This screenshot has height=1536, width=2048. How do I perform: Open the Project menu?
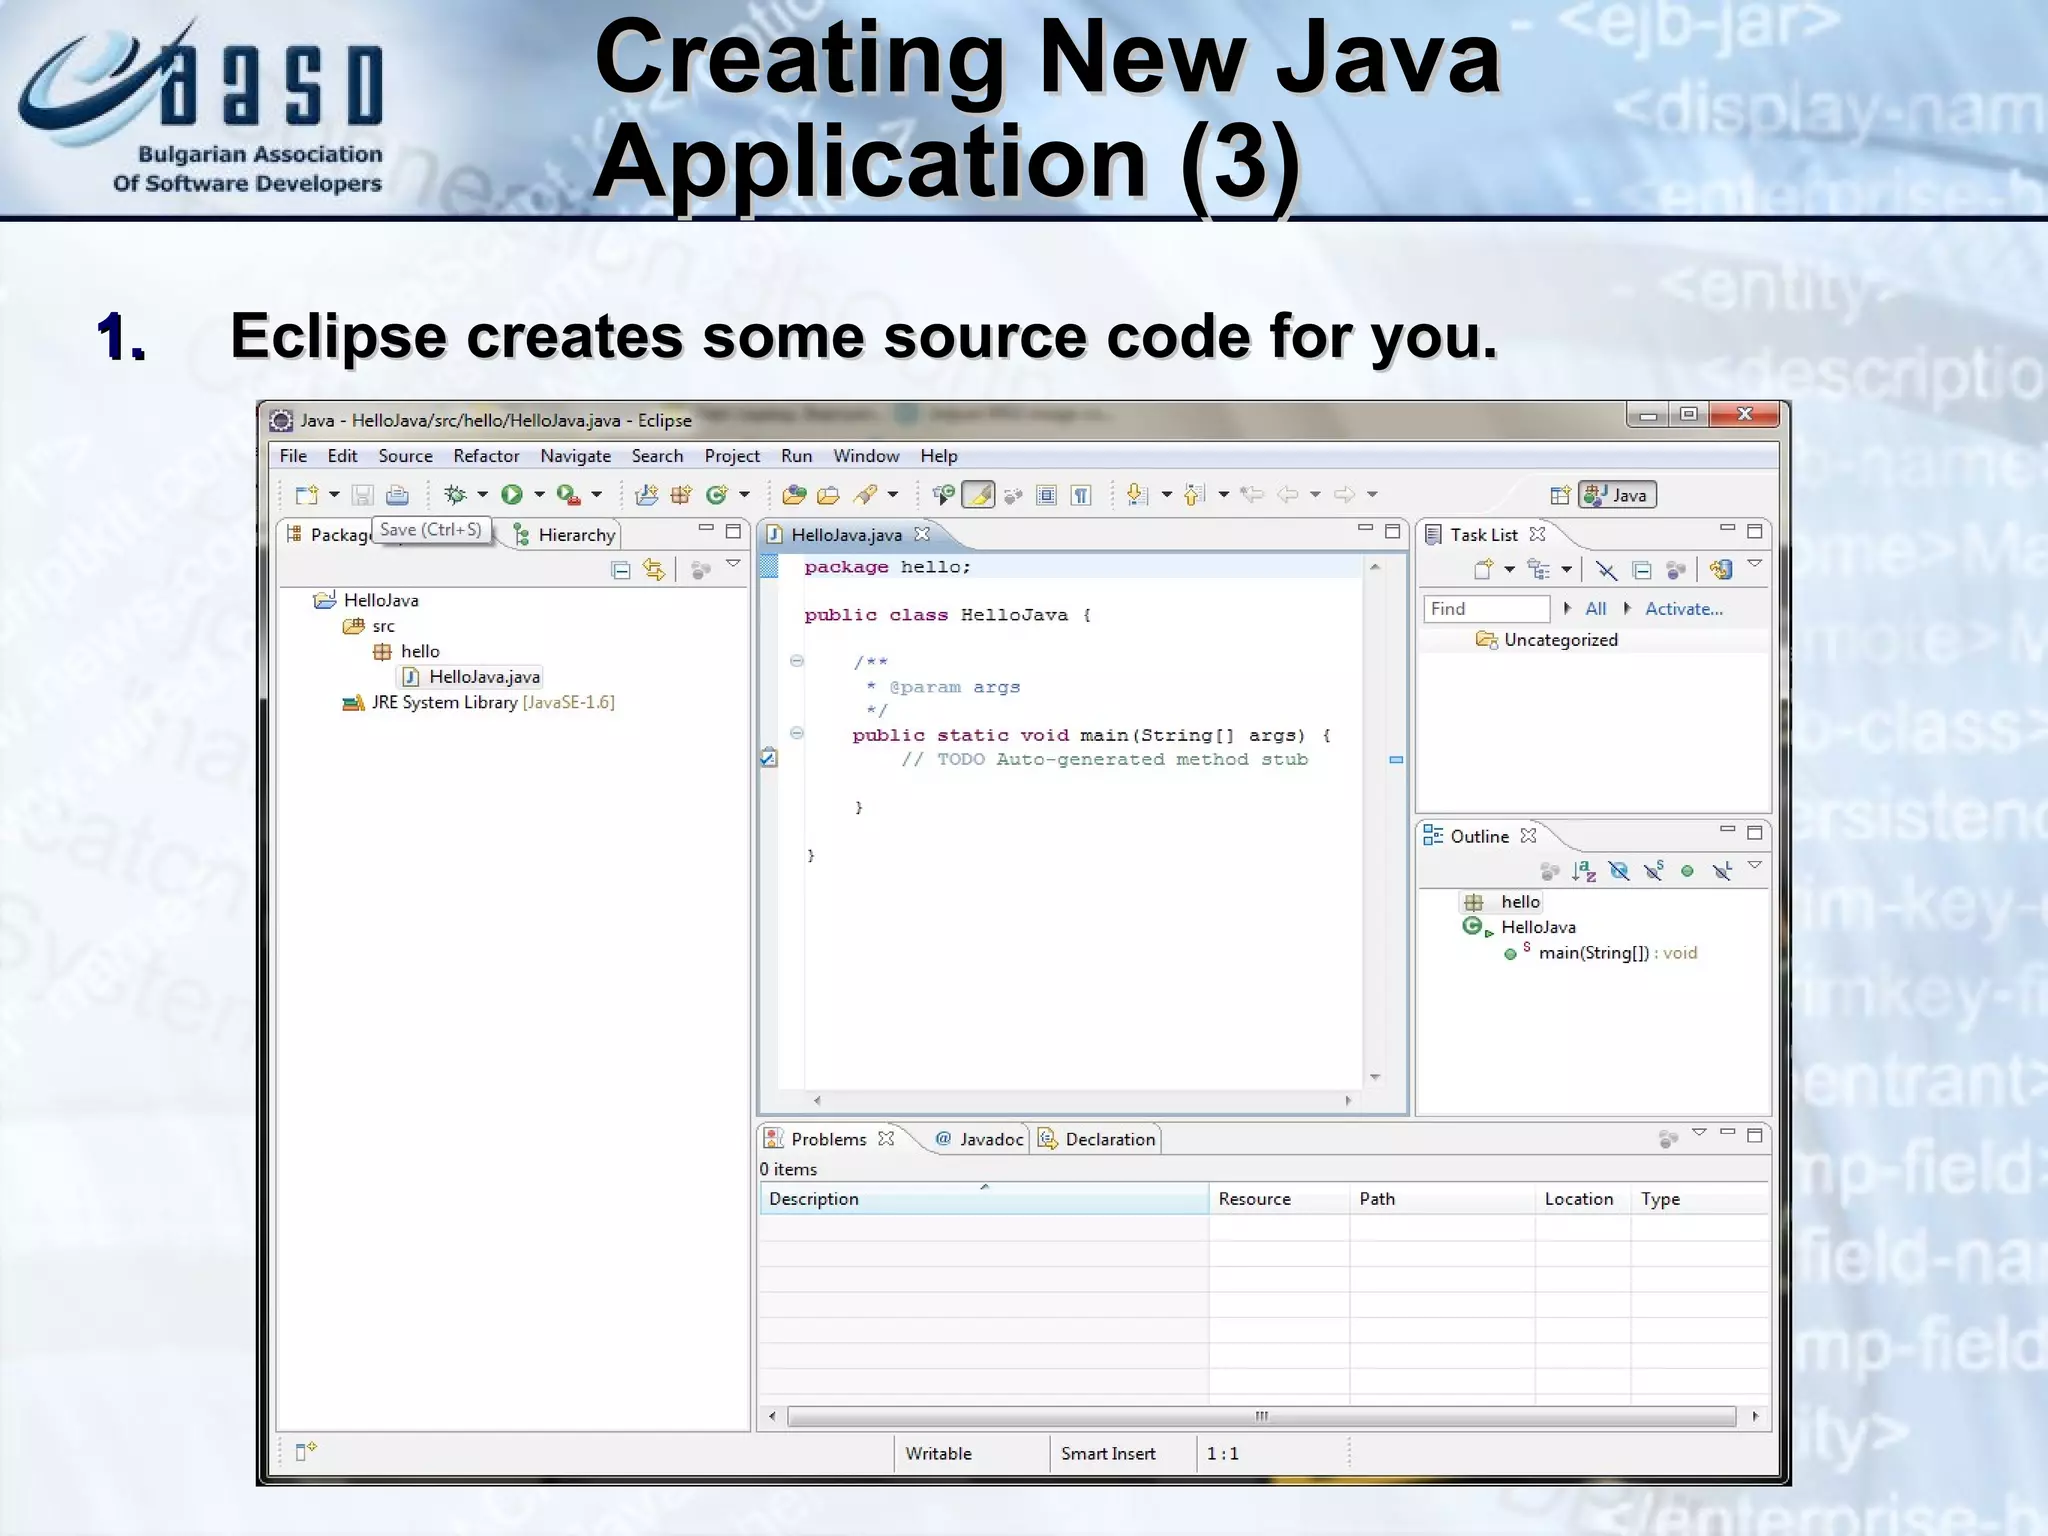coord(732,456)
